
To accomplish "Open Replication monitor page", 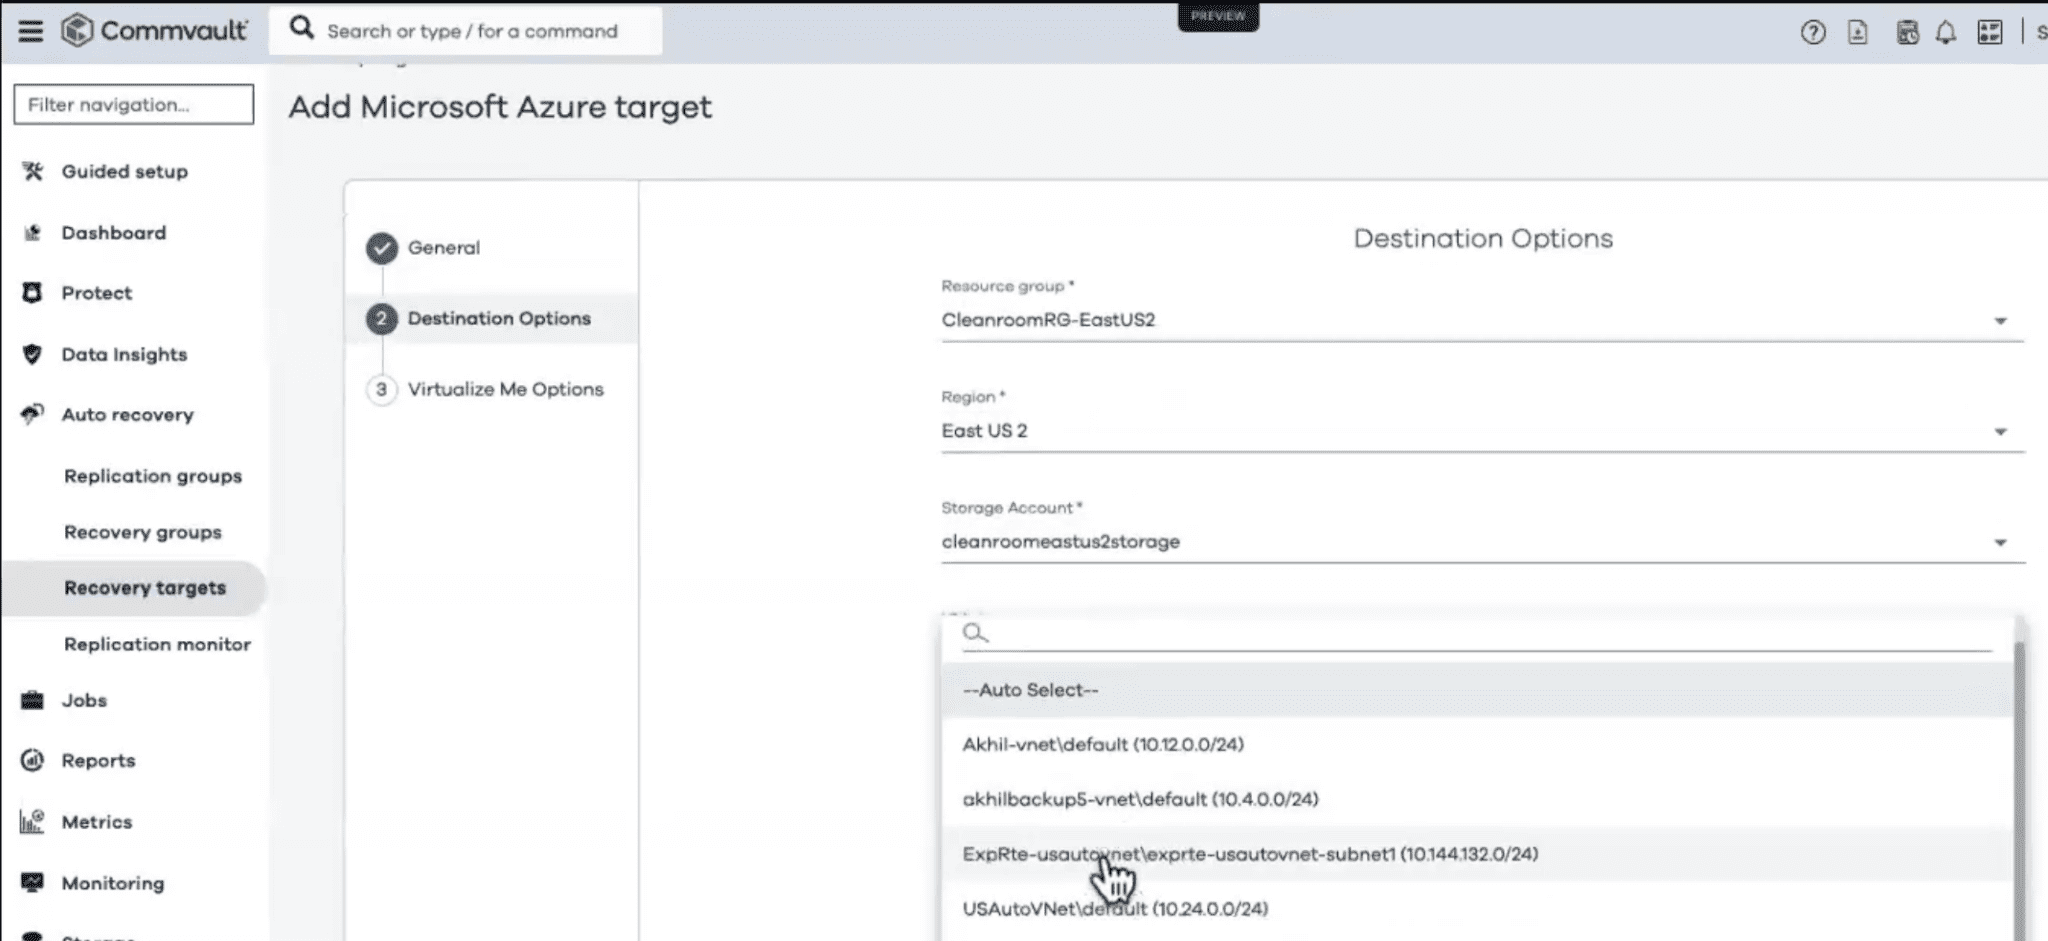I will (157, 644).
